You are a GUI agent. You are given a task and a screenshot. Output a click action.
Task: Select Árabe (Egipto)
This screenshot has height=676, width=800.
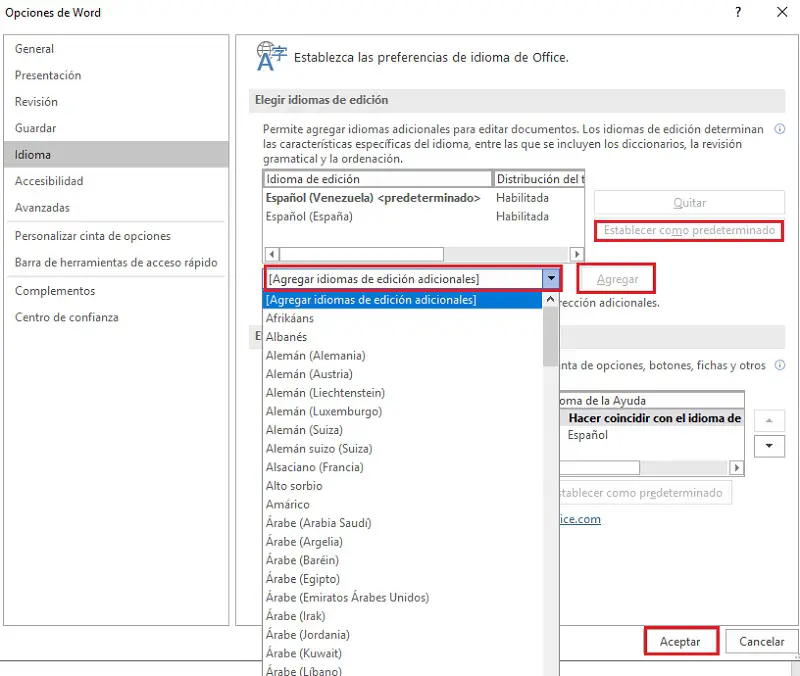click(402, 579)
